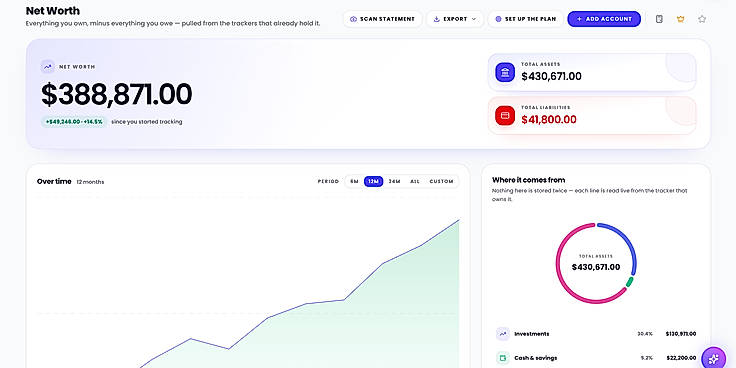
Task: Click the Investments amount $130,971.00
Action: point(681,334)
